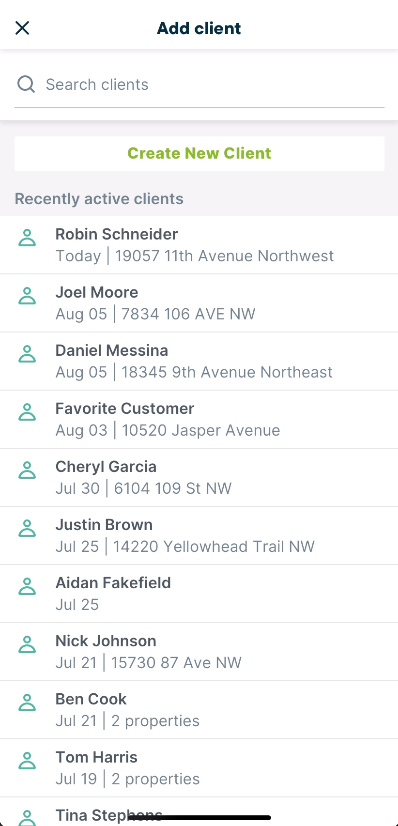Close the Add client screen with X

tap(22, 28)
